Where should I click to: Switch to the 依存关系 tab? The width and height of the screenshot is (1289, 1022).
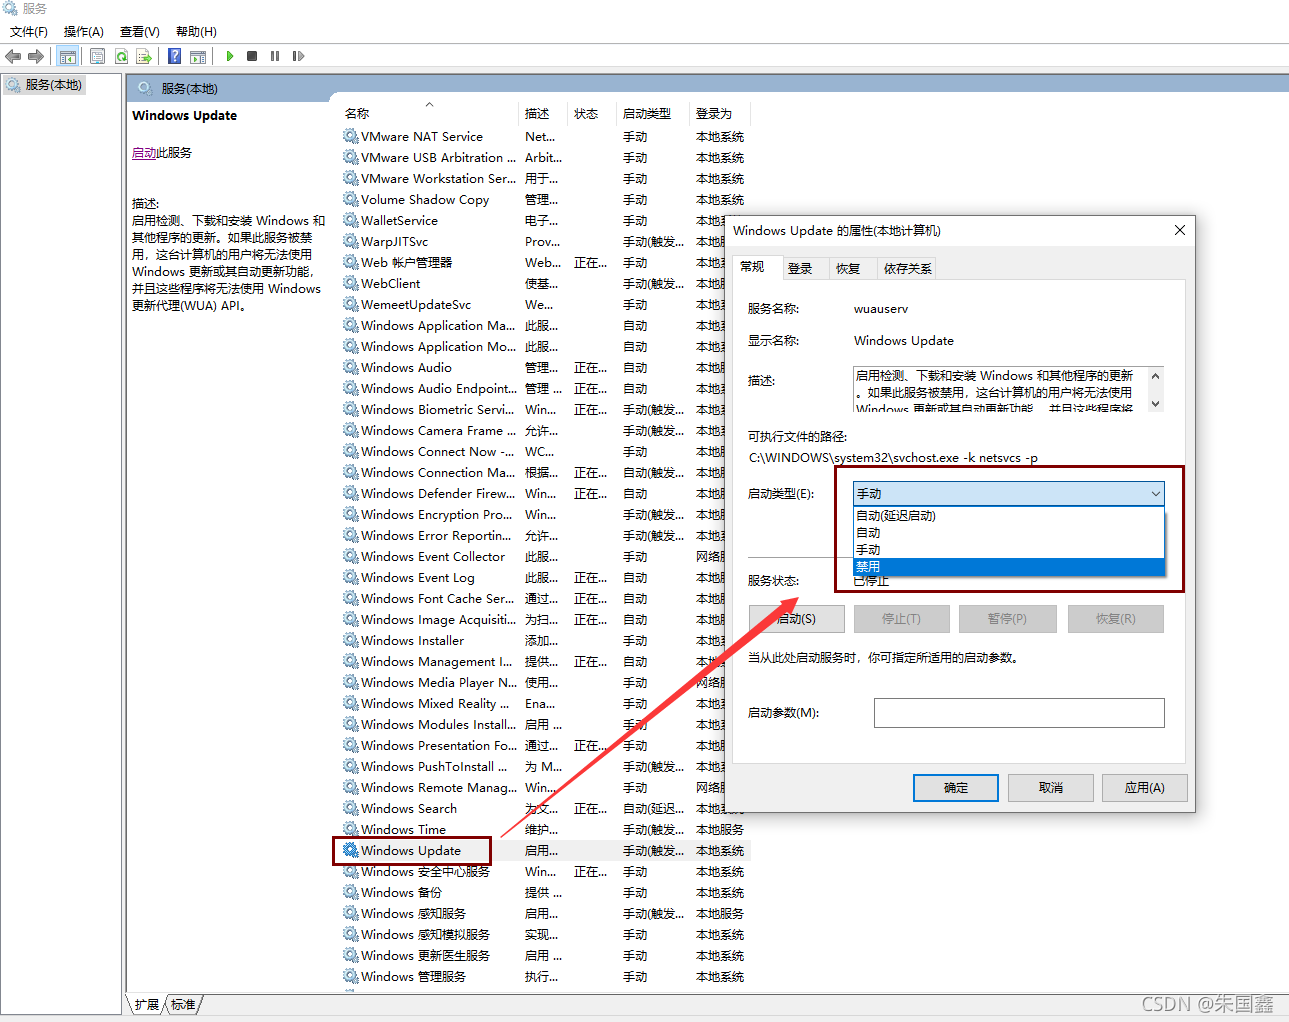click(x=907, y=268)
